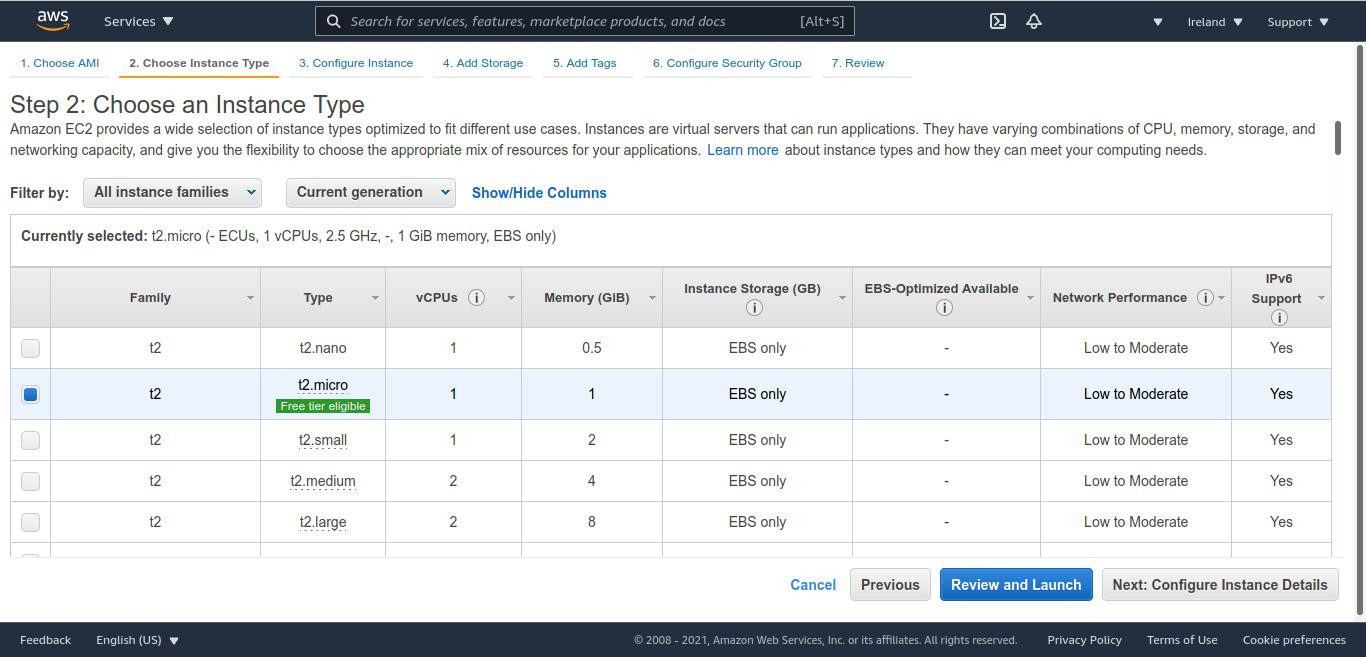1366x657 pixels.
Task: Open the Family column sort arrow
Action: pos(250,298)
